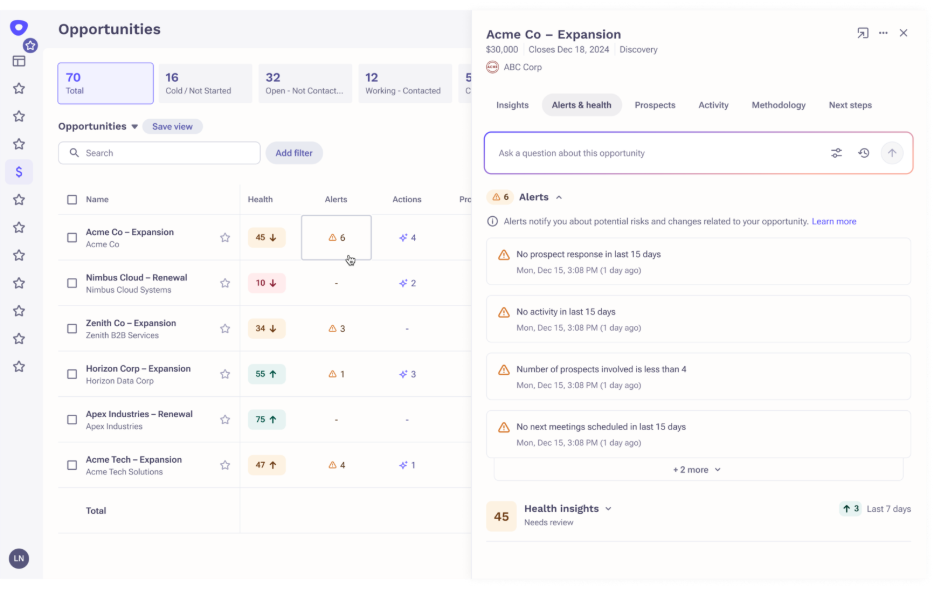Open the Opportunities dollar icon in sidebar
Image resolution: width=936 pixels, height=589 pixels.
pos(19,172)
